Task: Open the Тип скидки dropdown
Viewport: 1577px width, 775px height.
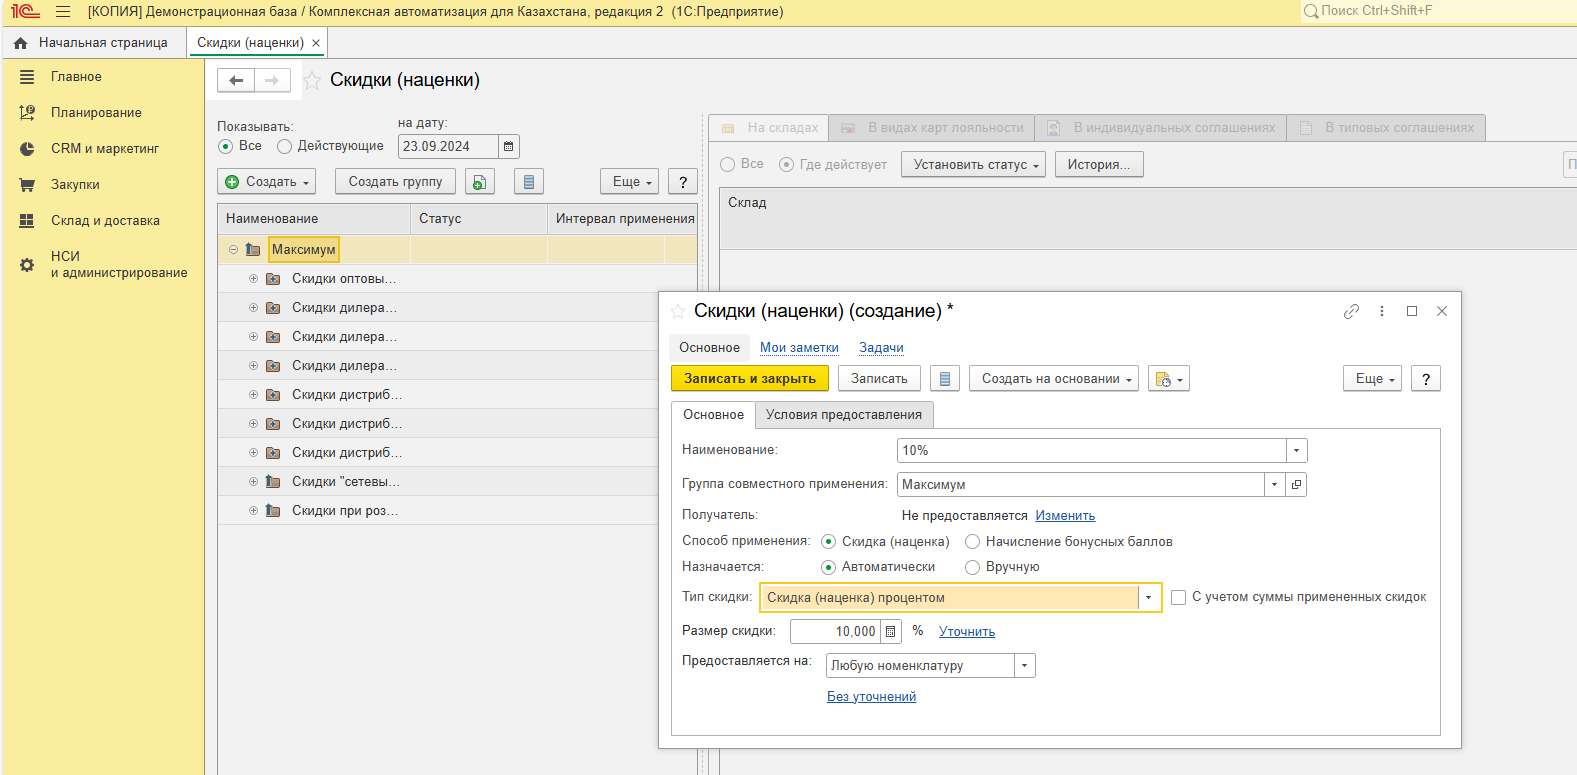Action: (x=1149, y=598)
